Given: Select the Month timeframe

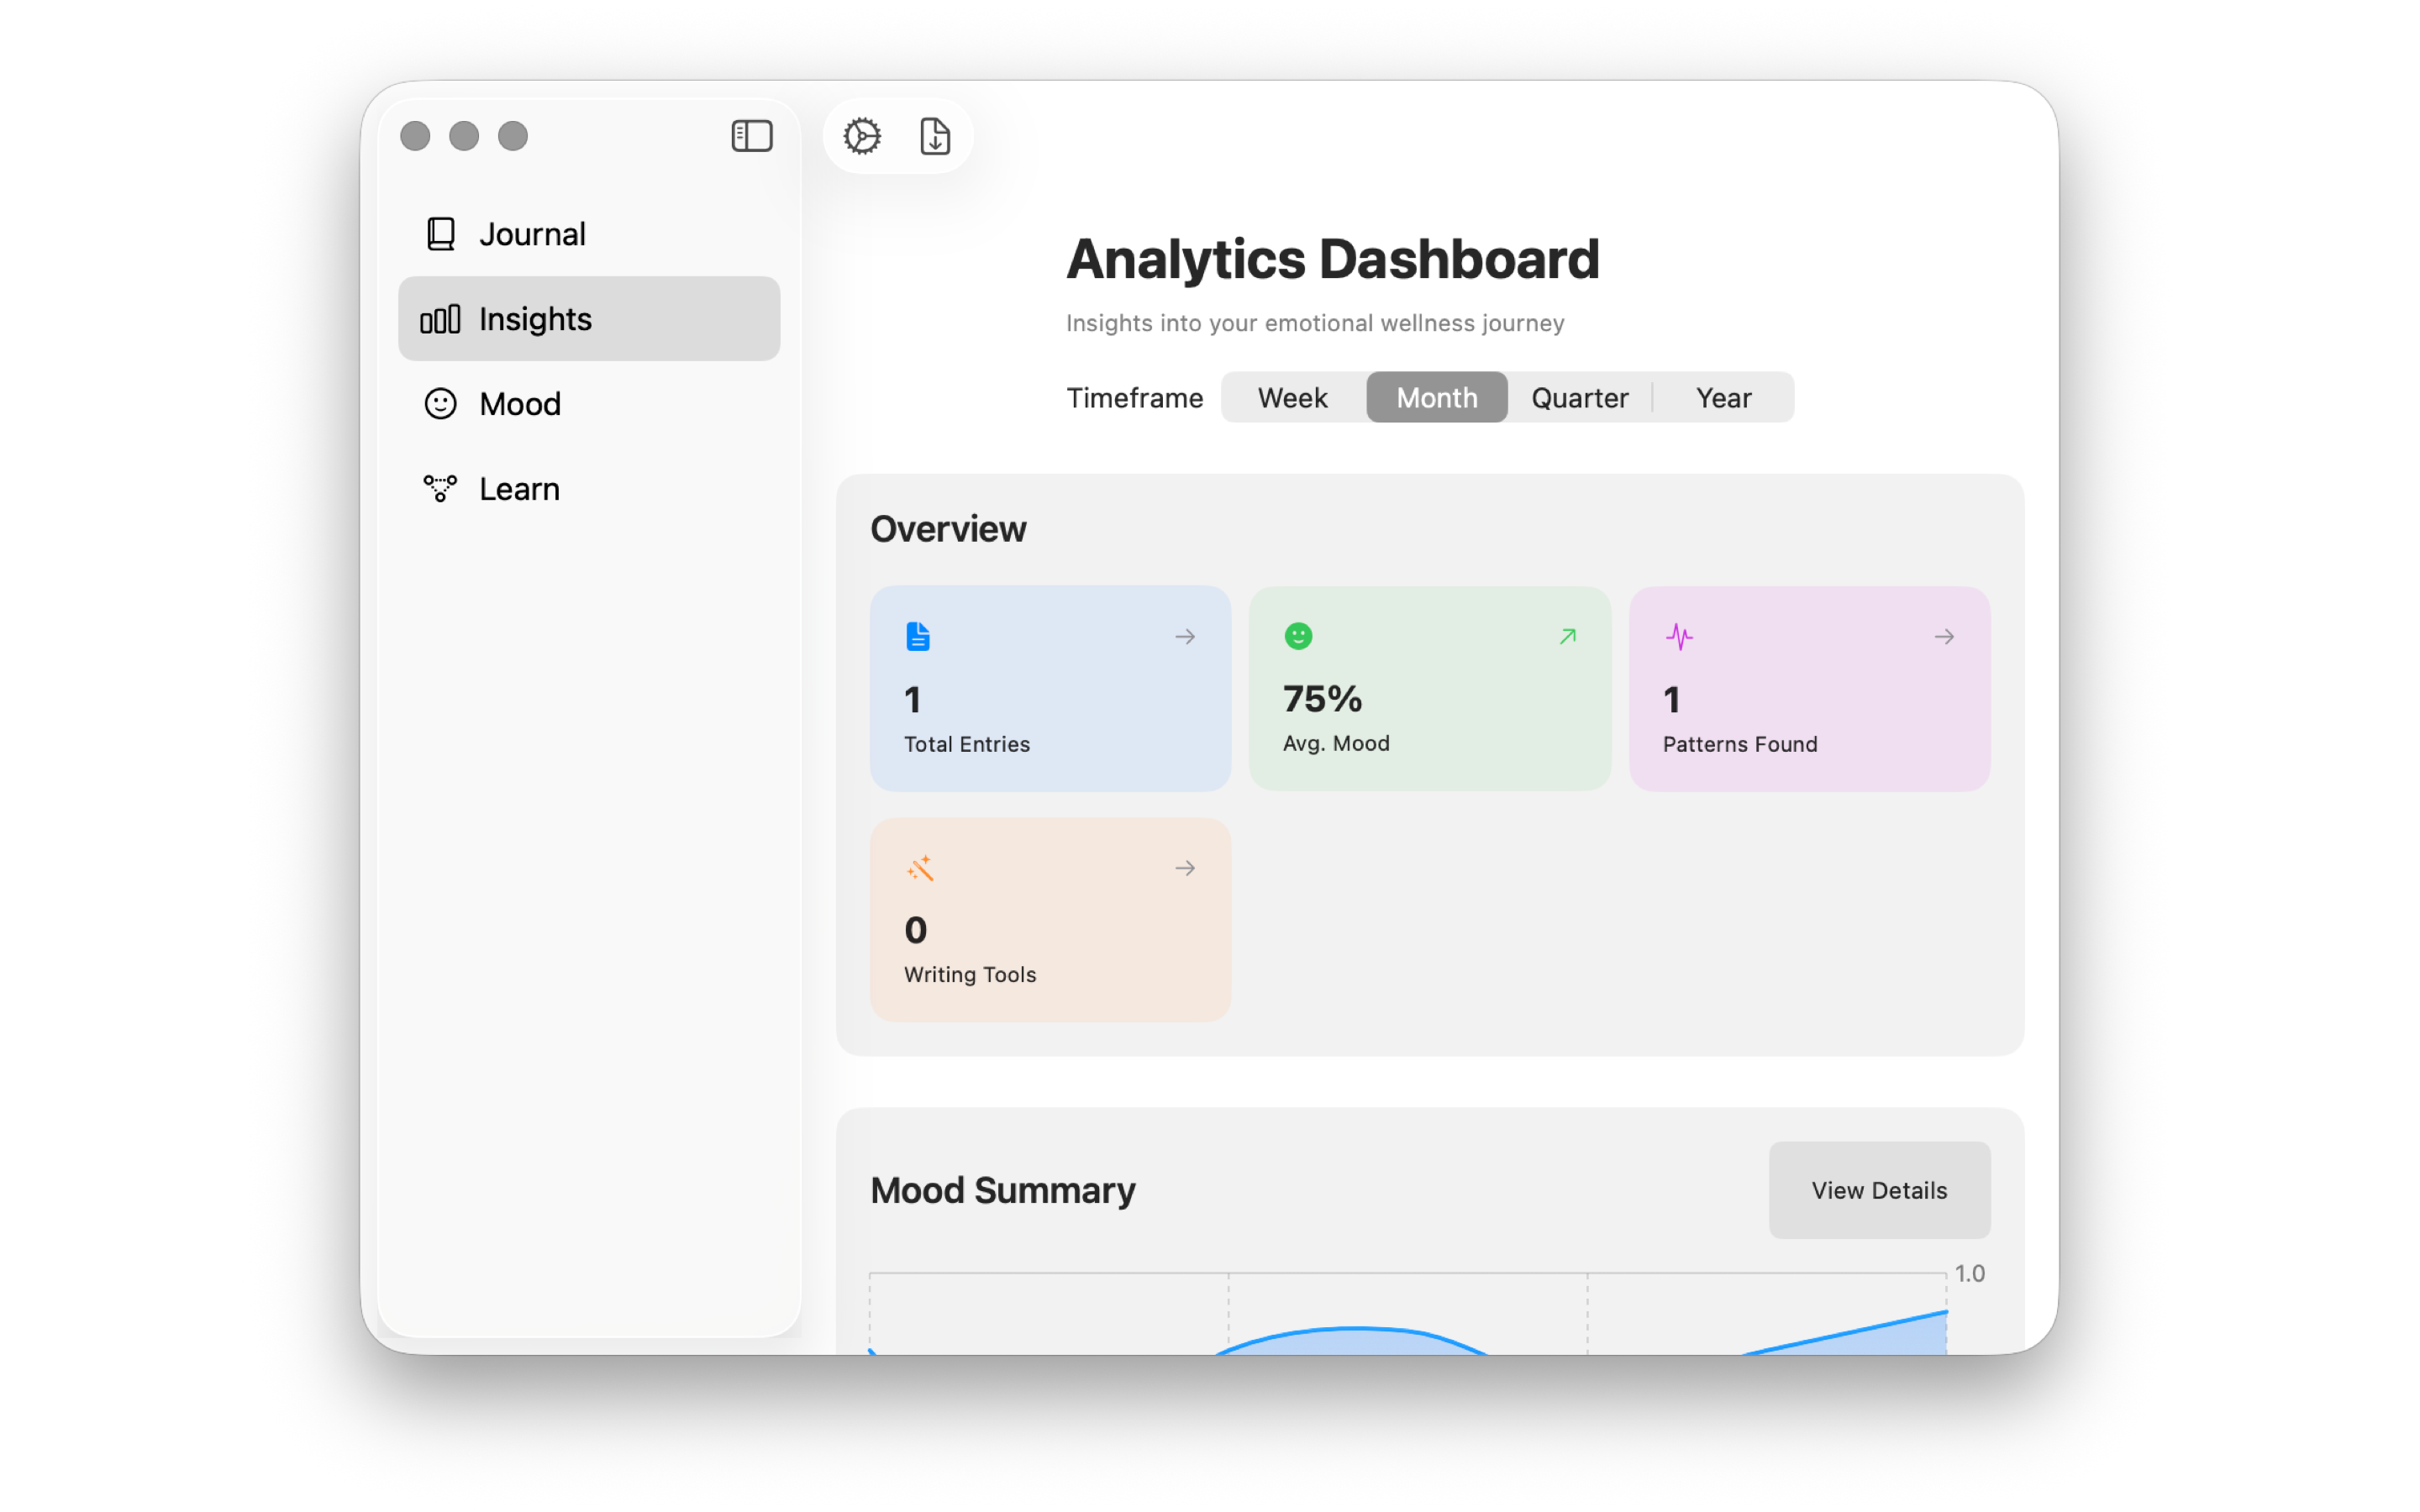Looking at the screenshot, I should pyautogui.click(x=1437, y=398).
